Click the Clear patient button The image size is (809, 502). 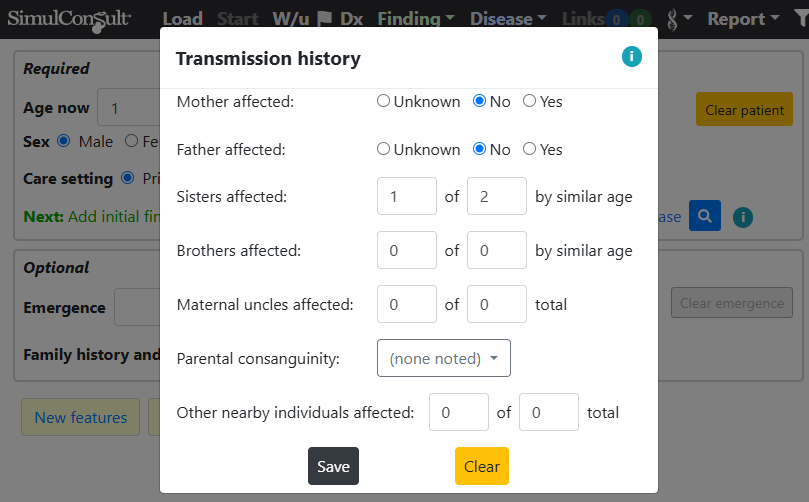pyautogui.click(x=744, y=109)
